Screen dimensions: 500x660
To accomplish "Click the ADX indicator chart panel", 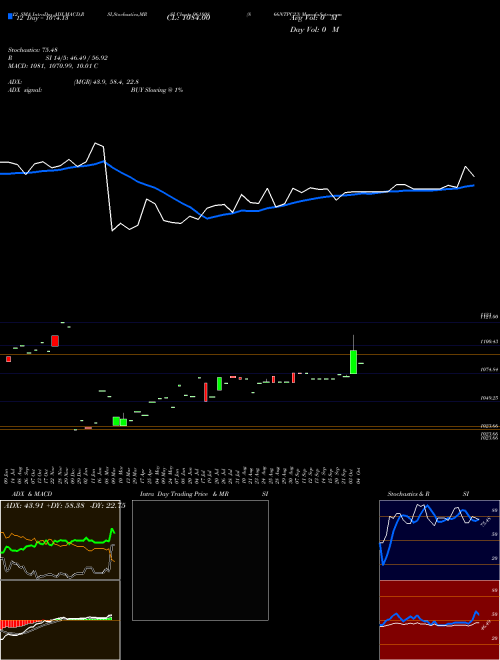I will (x=60, y=540).
